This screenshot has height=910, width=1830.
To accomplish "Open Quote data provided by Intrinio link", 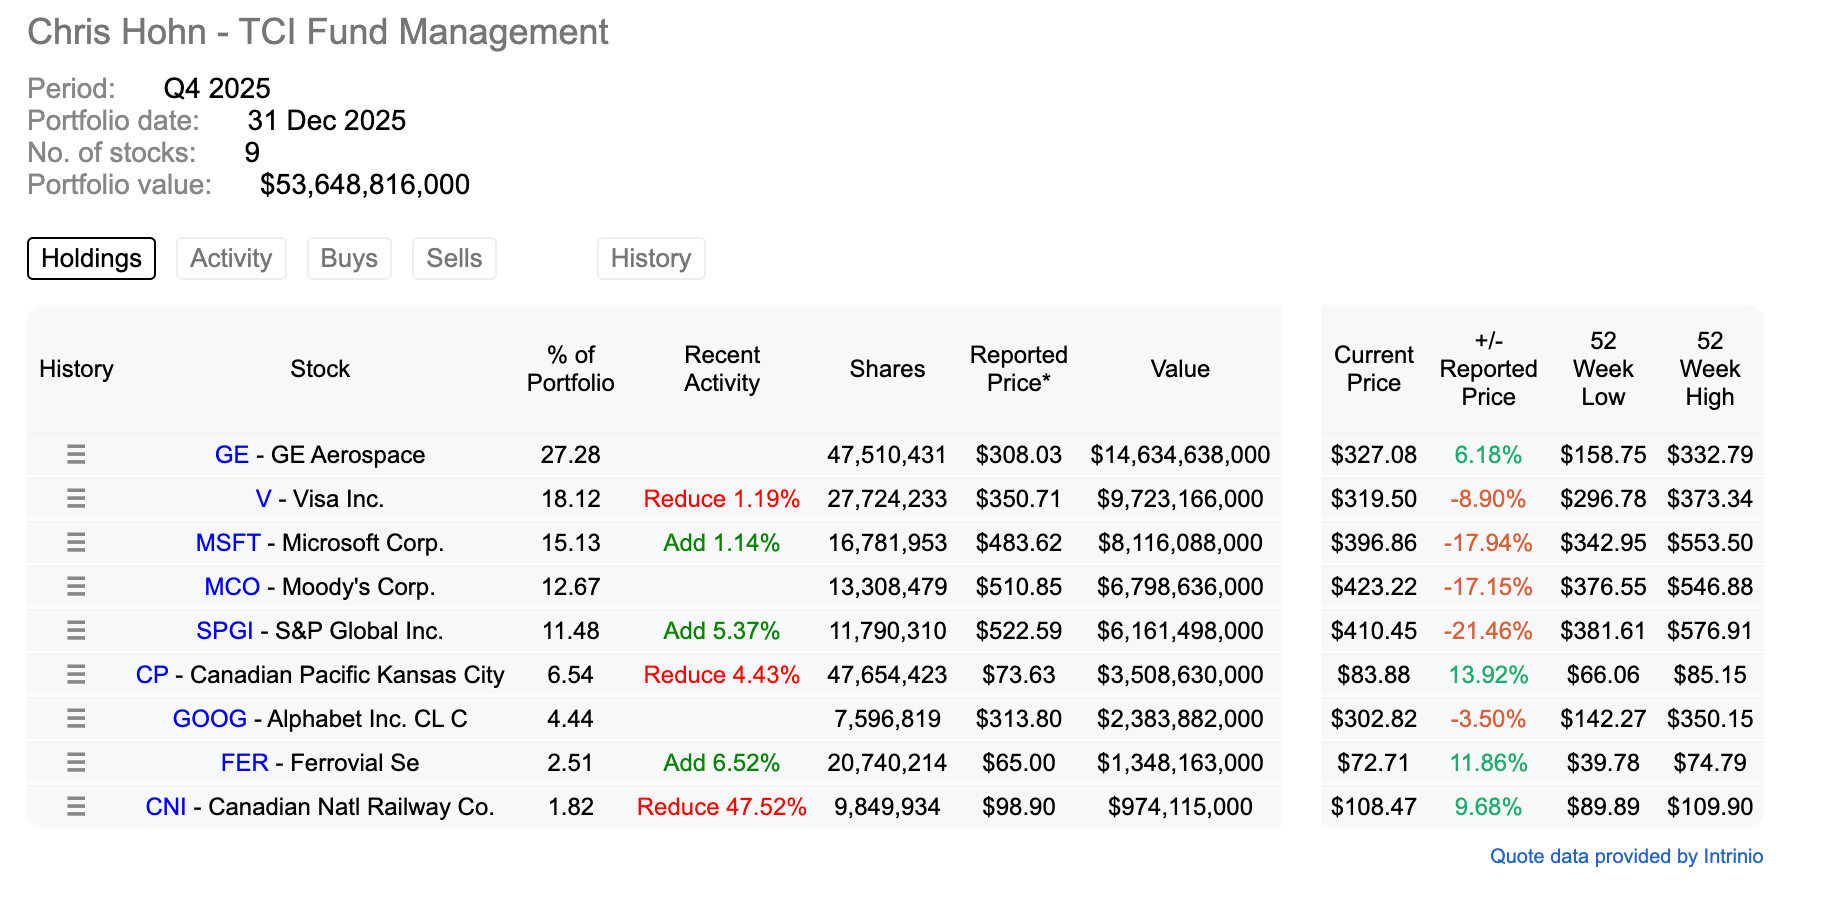I will pos(1626,856).
